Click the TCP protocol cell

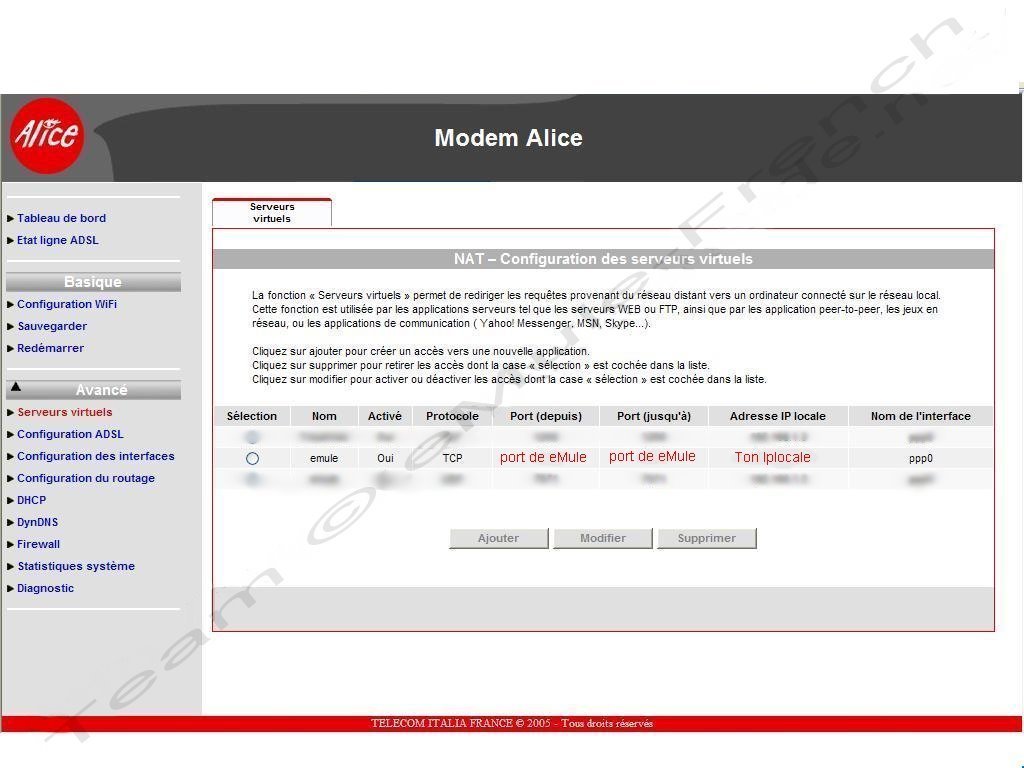click(453, 458)
